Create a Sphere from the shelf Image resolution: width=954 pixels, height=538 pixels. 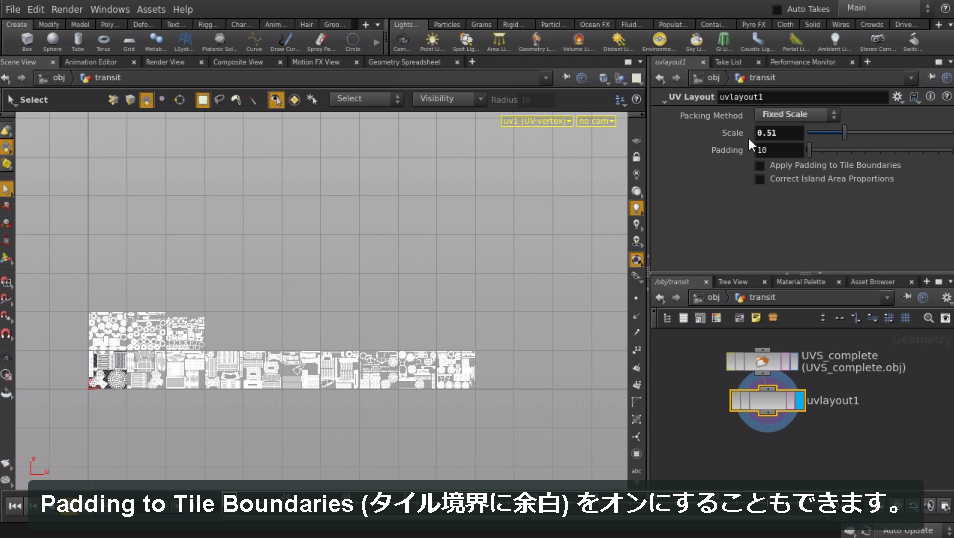tap(52, 42)
